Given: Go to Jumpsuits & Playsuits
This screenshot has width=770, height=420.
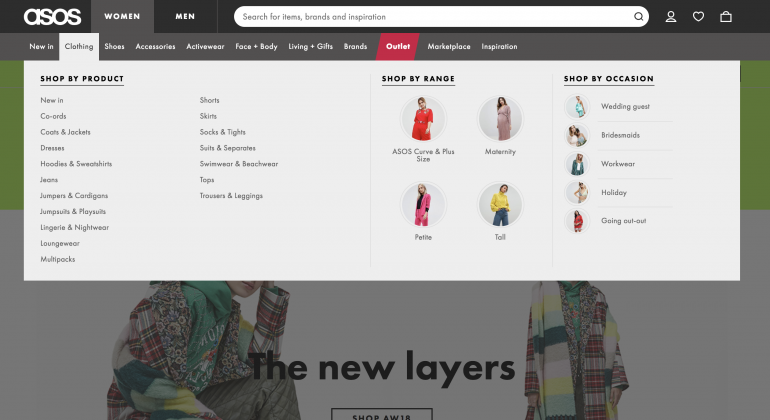Looking at the screenshot, I should pos(73,212).
